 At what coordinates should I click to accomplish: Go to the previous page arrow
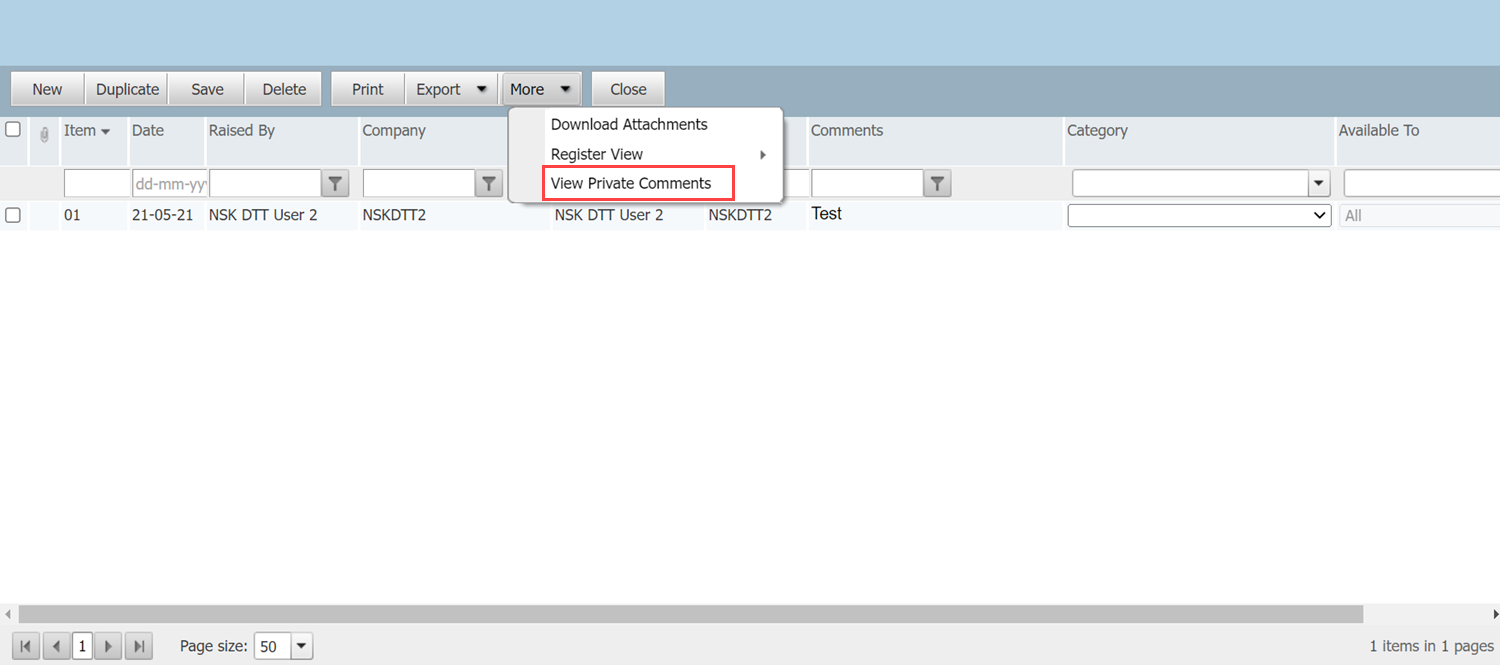tap(56, 646)
